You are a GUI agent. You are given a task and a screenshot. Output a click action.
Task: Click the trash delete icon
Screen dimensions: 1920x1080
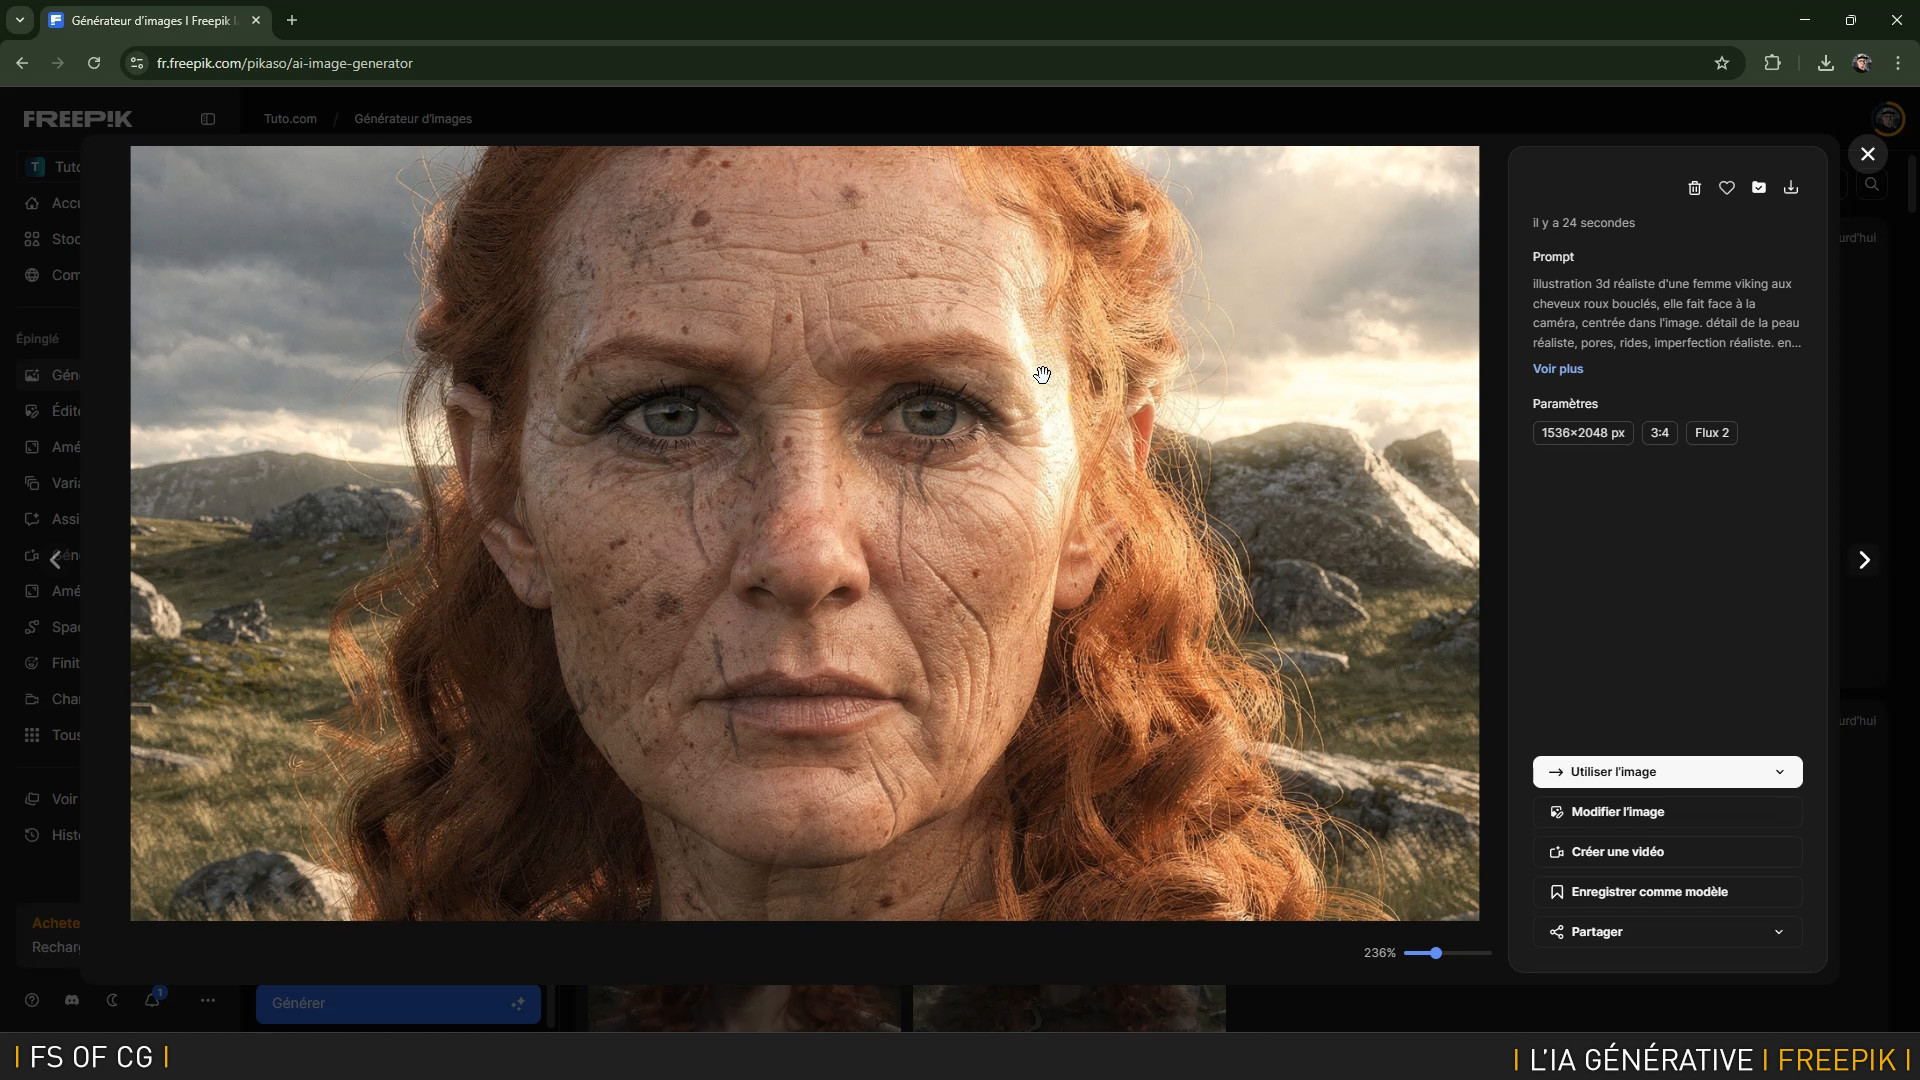click(x=1694, y=188)
